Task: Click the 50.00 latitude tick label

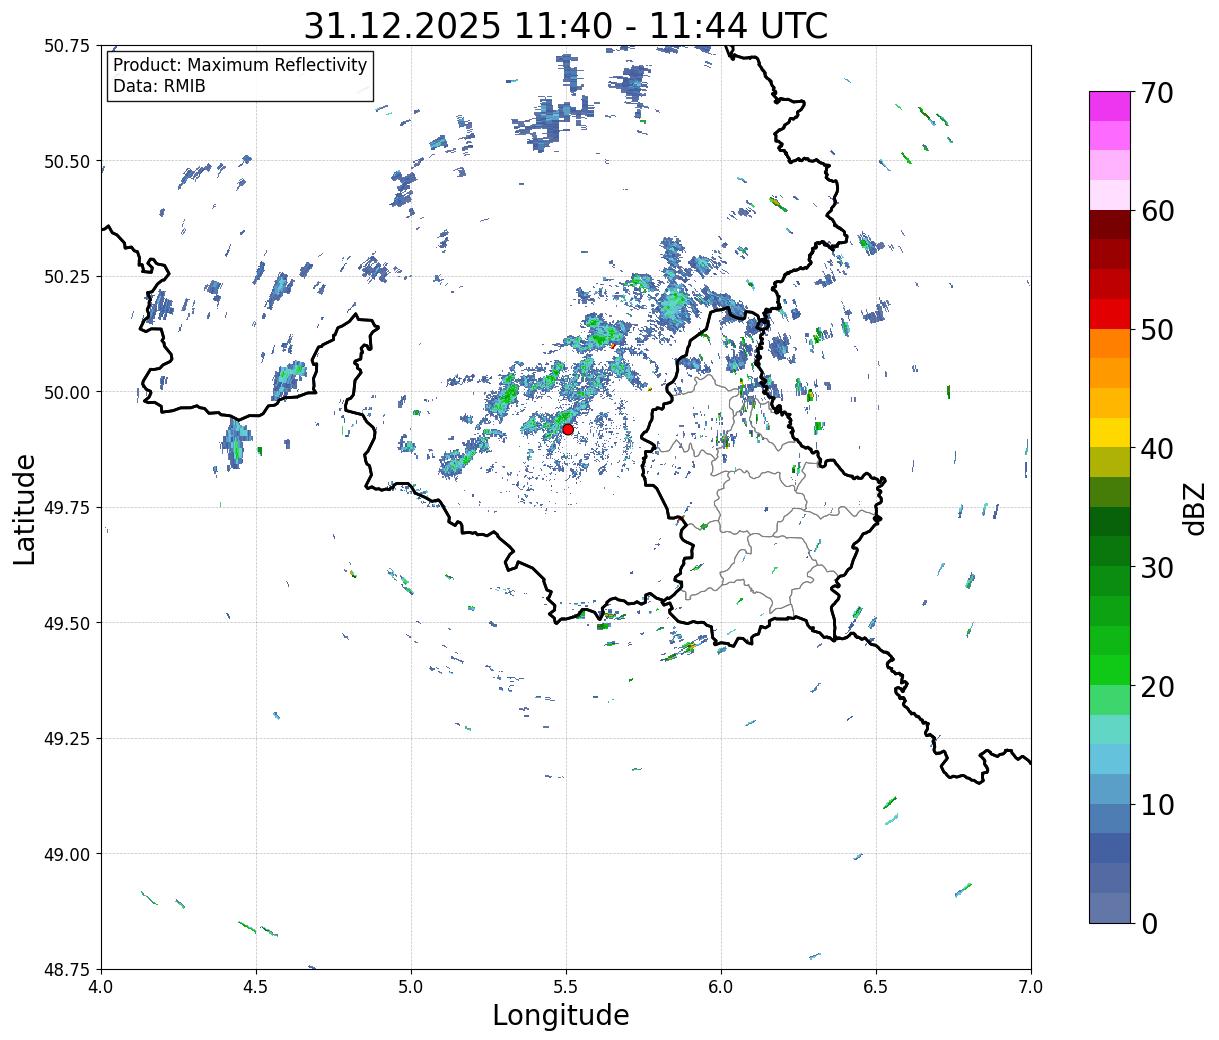Action: [67, 392]
